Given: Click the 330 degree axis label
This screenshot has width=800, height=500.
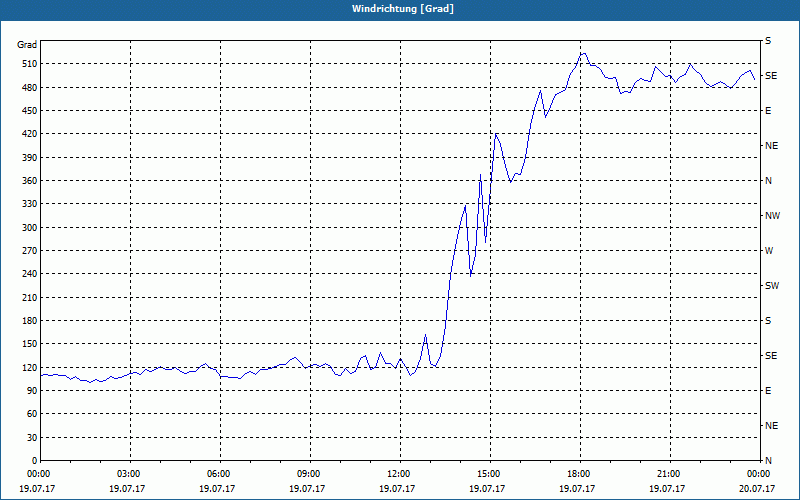Looking at the screenshot, I should click(x=29, y=204).
